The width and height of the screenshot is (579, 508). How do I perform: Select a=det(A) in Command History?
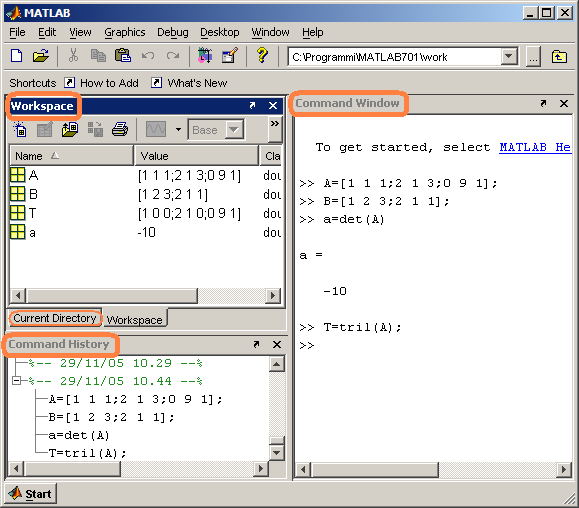[x=79, y=435]
